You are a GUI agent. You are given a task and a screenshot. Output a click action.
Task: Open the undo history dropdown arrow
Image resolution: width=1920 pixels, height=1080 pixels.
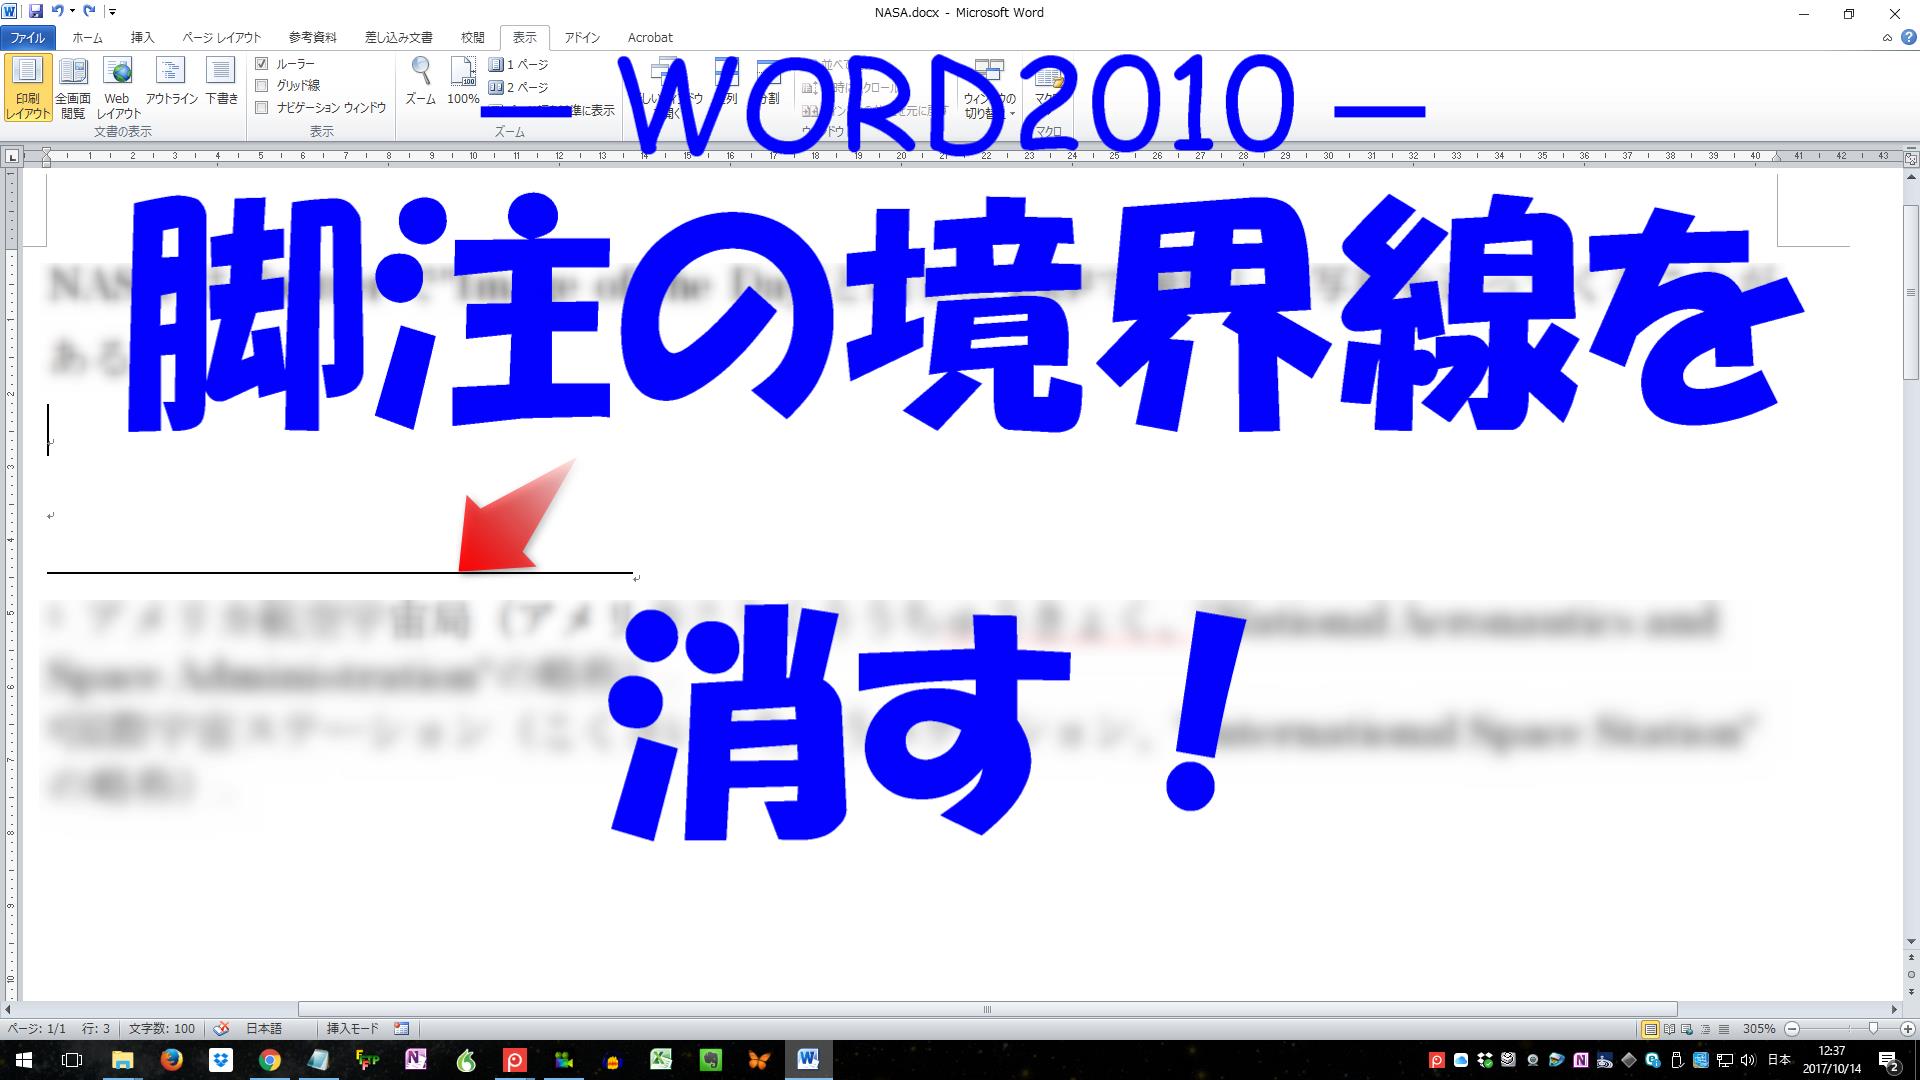click(72, 12)
